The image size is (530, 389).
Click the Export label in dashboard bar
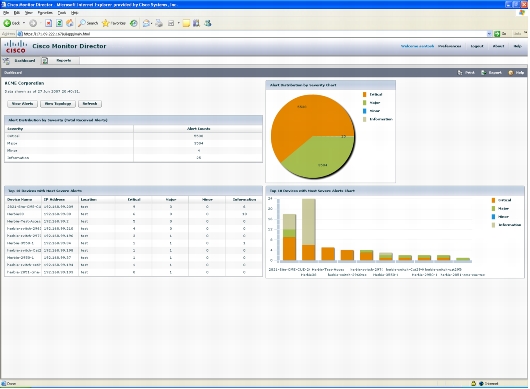495,73
